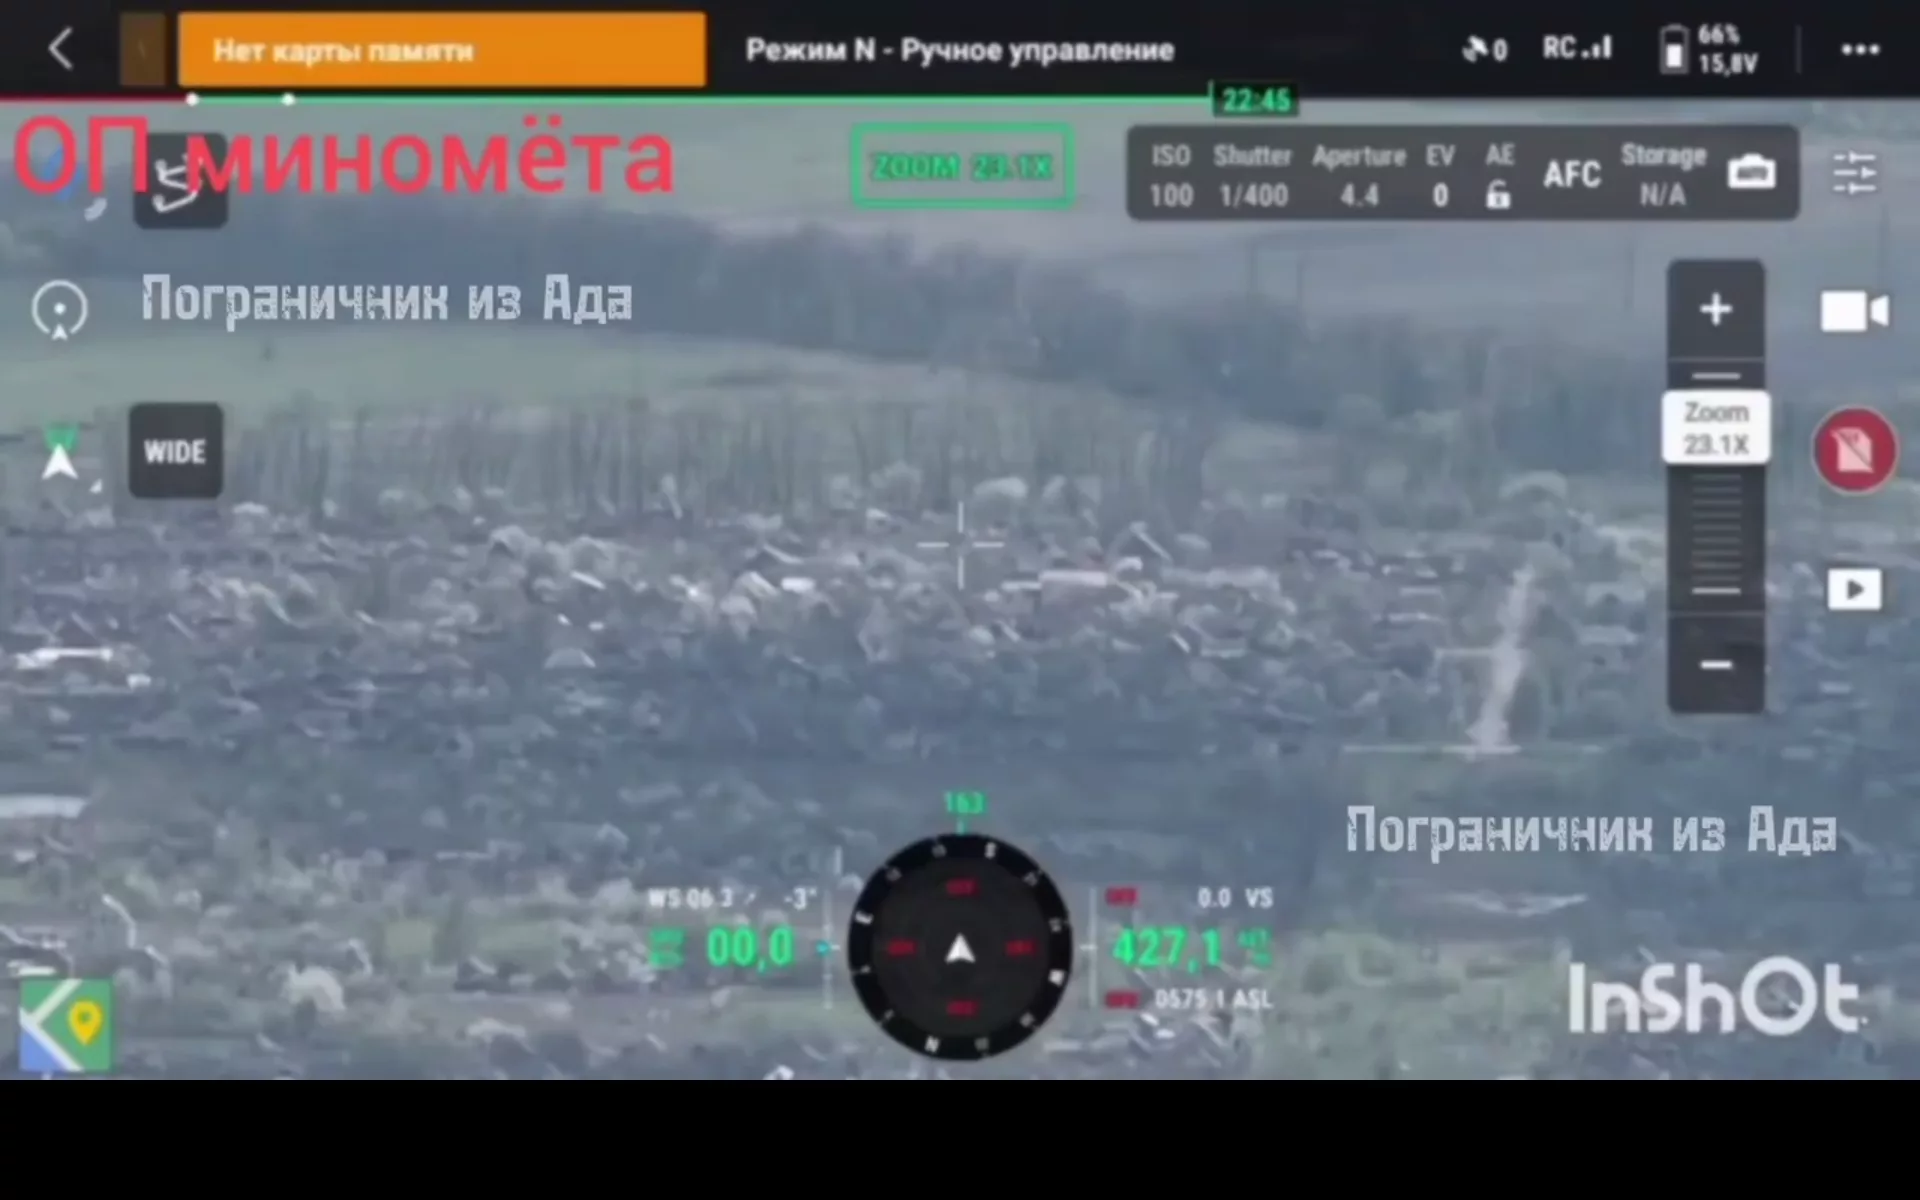Tap the orange no memory card banner

(441, 50)
